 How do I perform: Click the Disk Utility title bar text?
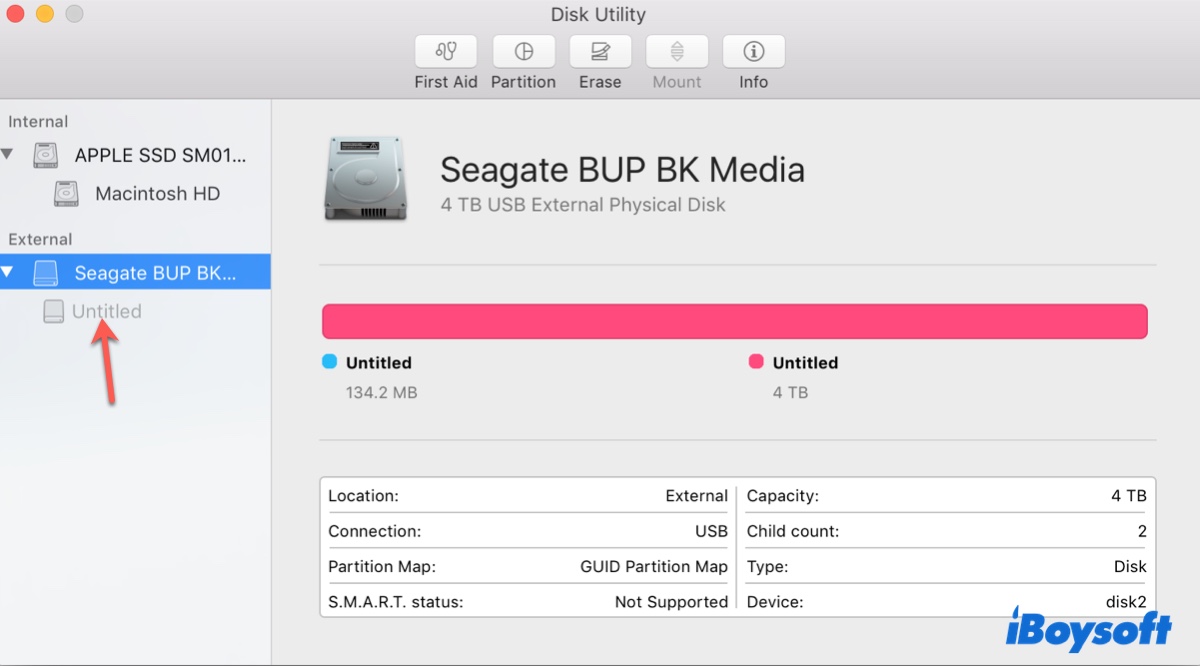599,14
